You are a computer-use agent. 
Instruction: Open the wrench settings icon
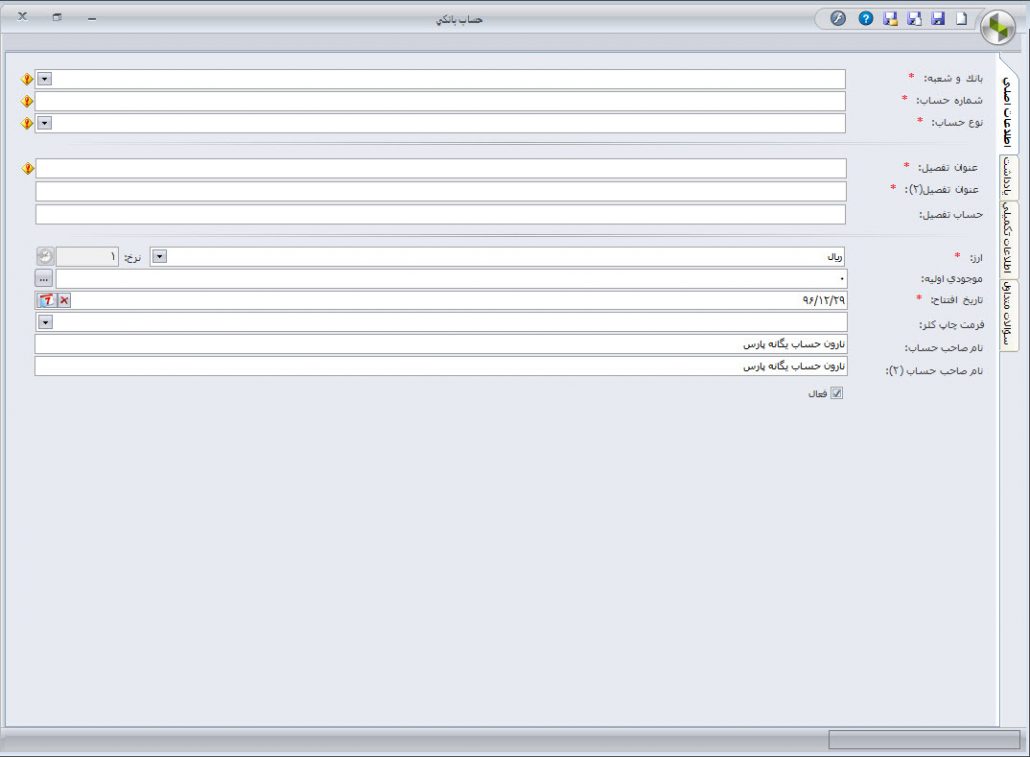(838, 19)
